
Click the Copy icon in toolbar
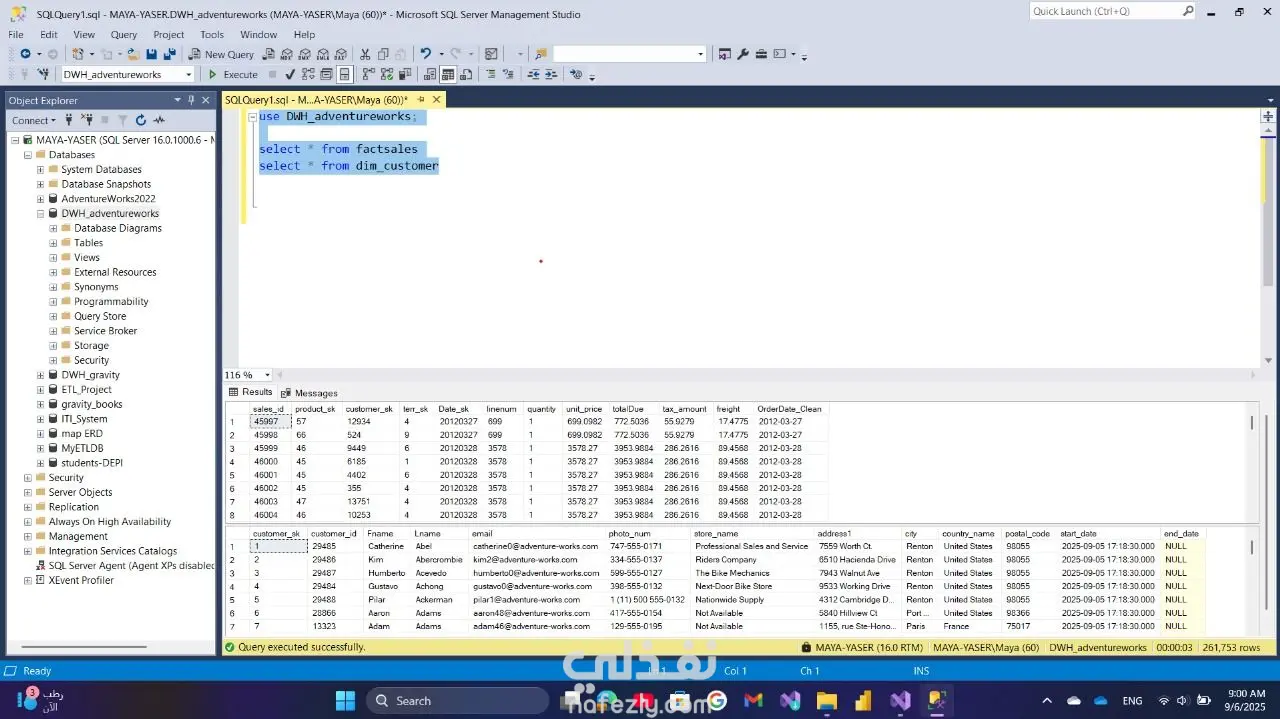383,54
